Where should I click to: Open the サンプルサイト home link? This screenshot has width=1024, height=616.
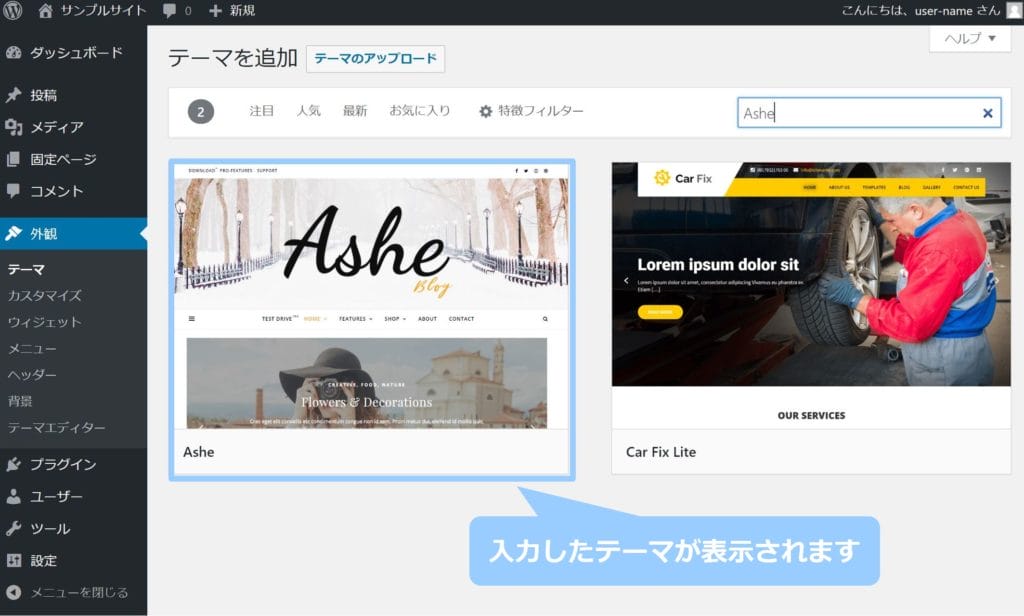[x=92, y=11]
